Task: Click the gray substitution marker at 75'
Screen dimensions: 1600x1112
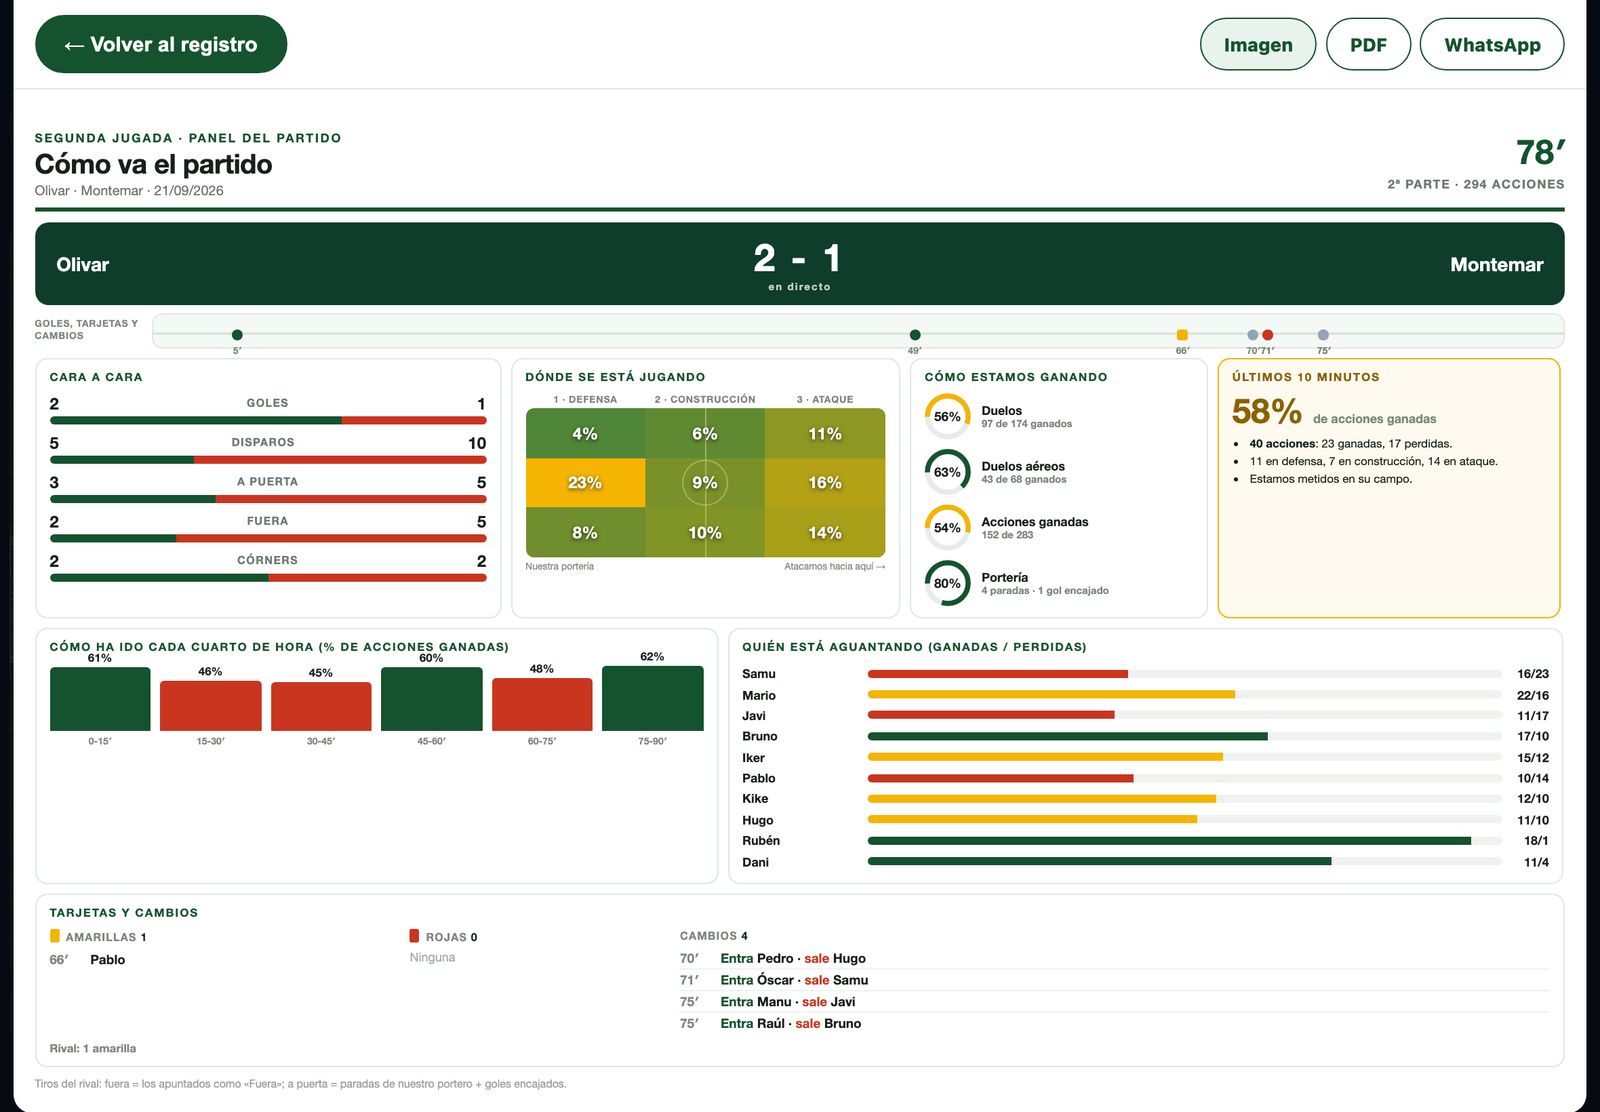Action: (x=1323, y=335)
